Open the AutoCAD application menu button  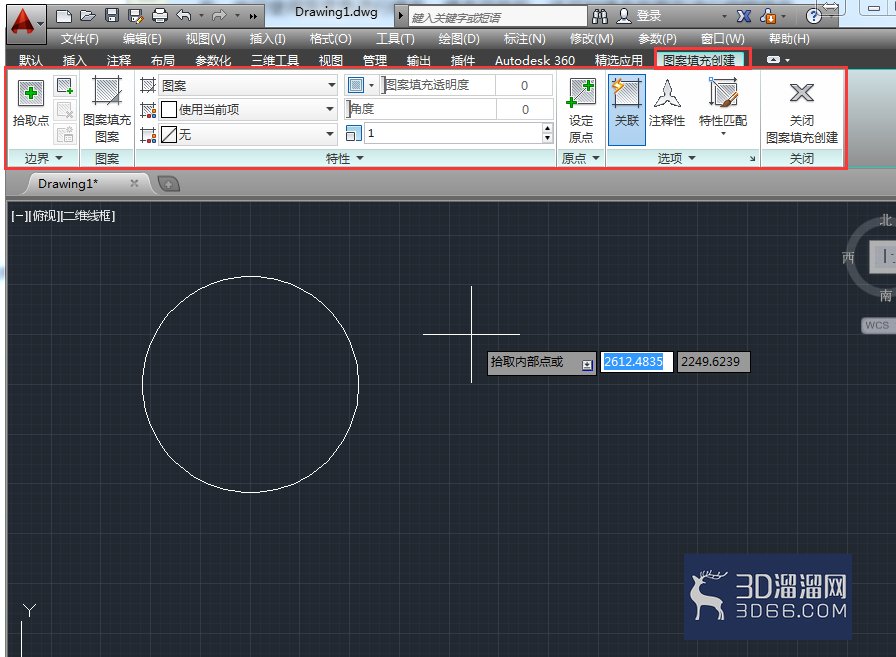click(x=26, y=24)
